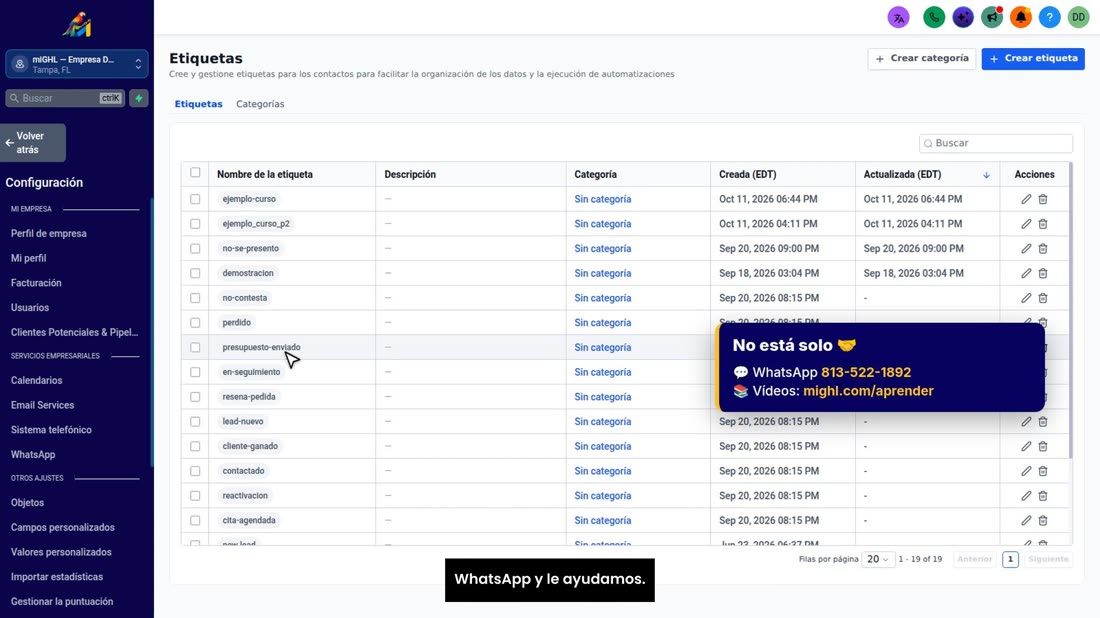
Task: Click the green lightning quick actions icon
Action: [139, 98]
